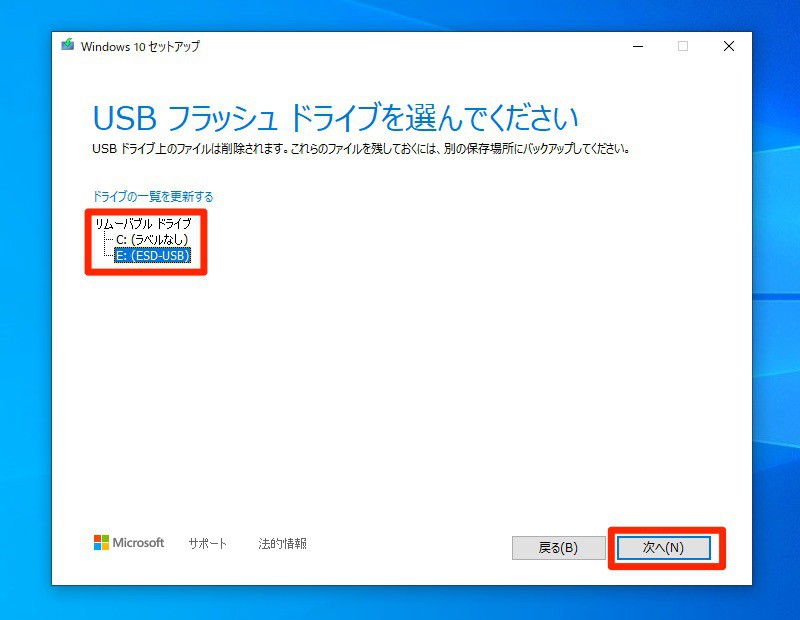
Task: Close the Windows 10 setup window
Action: click(x=729, y=46)
